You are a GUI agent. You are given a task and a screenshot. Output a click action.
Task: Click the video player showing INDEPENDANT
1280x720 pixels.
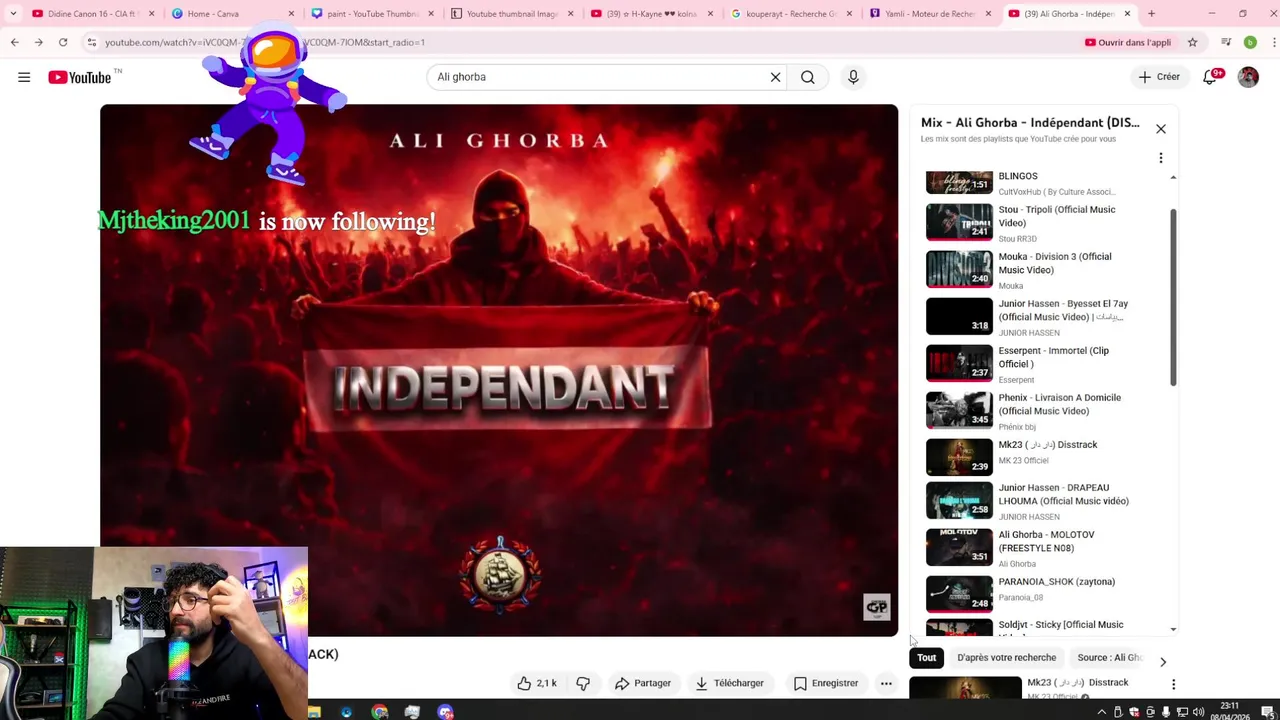(499, 370)
